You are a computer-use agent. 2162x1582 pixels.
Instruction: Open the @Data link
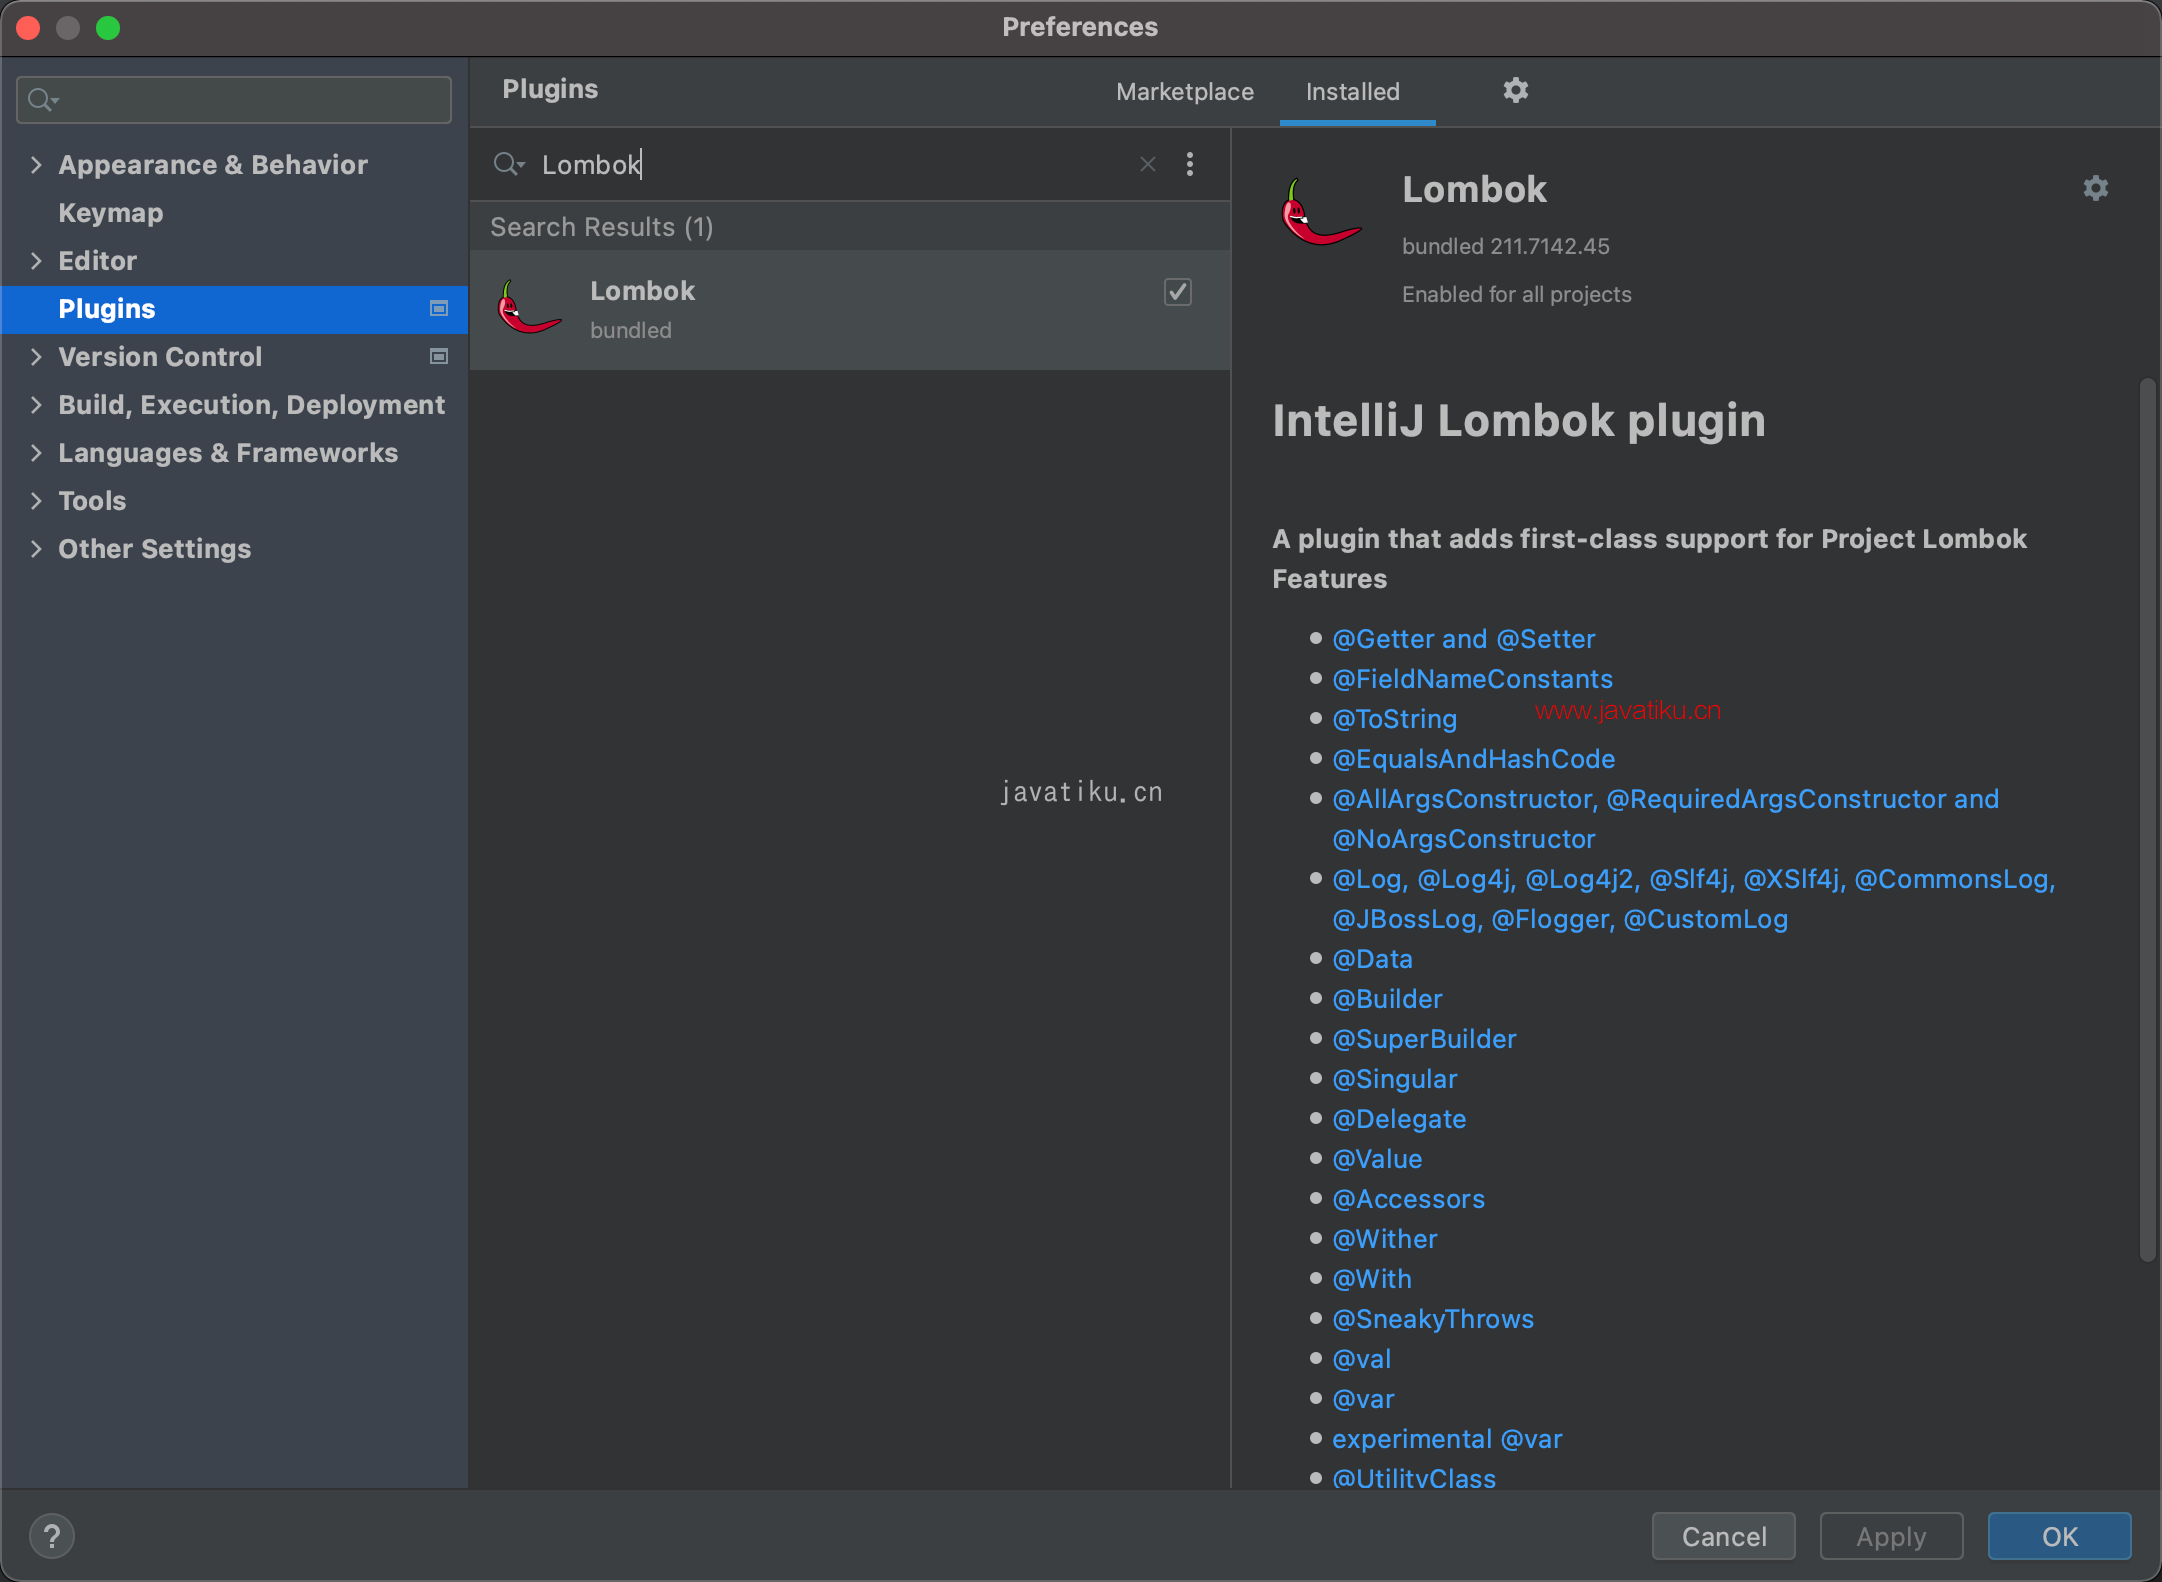(x=1372, y=959)
